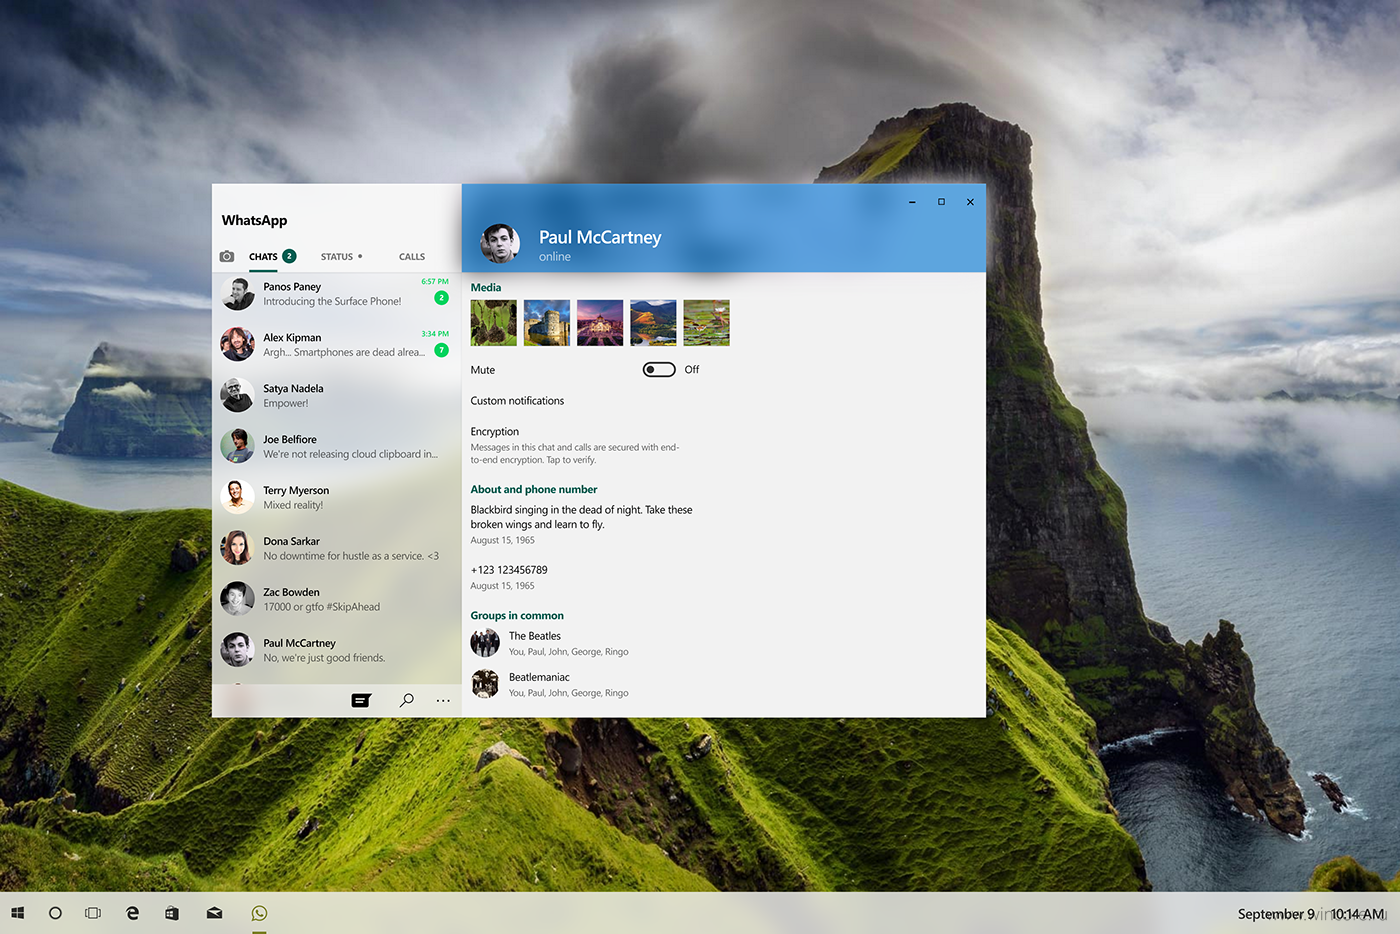This screenshot has width=1400, height=934.
Task: Select phone number +123 123456789
Action: [509, 570]
